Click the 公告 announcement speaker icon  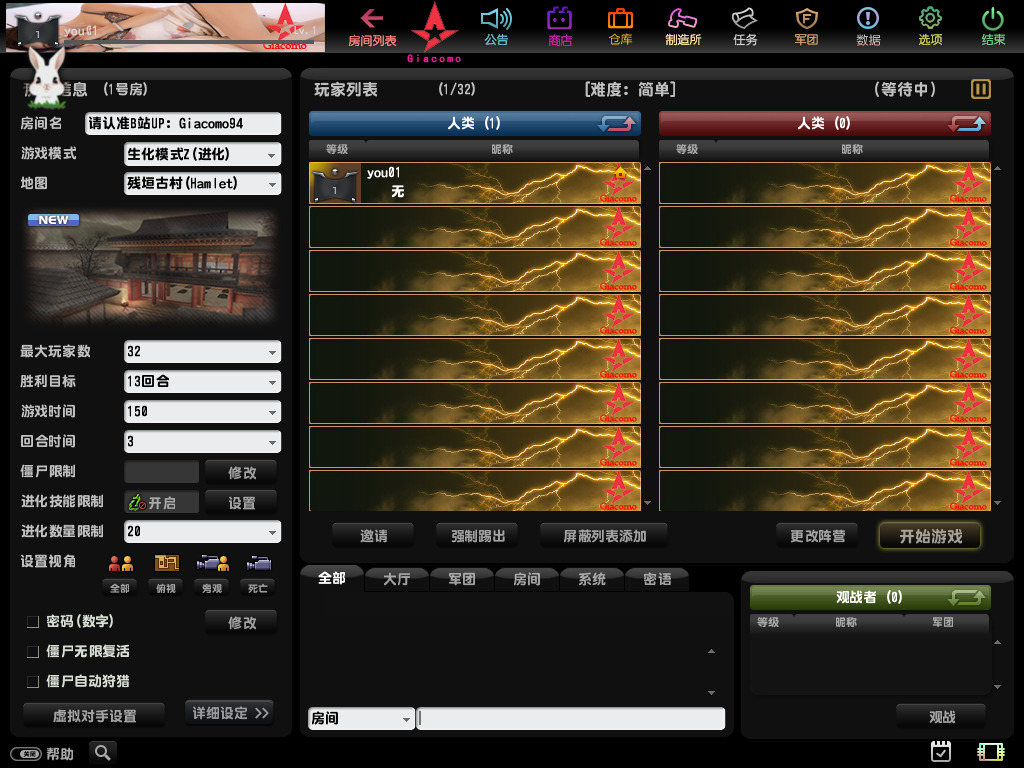(x=496, y=20)
